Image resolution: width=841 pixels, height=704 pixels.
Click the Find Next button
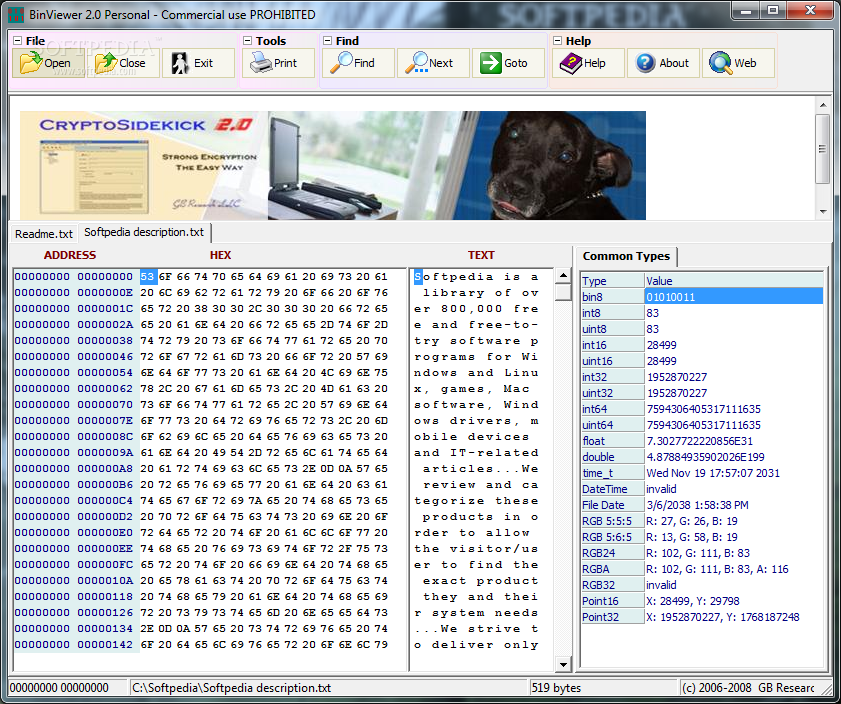point(433,63)
